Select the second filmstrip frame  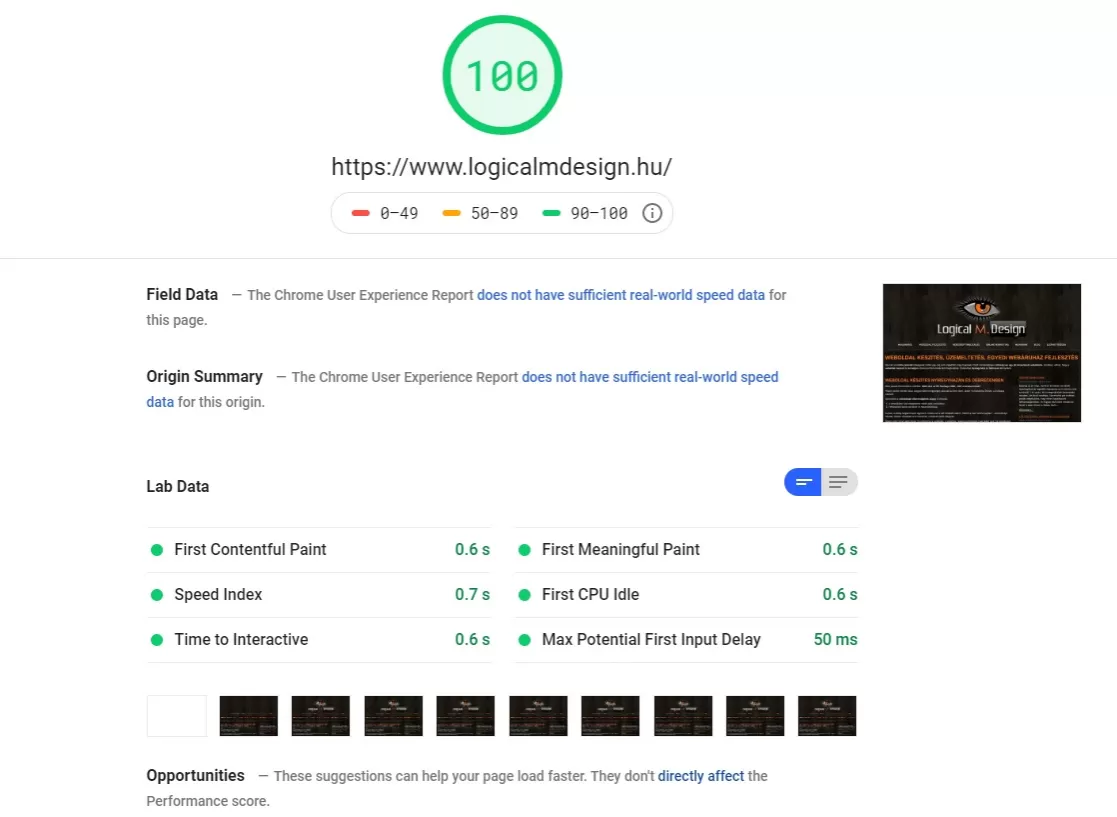click(x=249, y=716)
